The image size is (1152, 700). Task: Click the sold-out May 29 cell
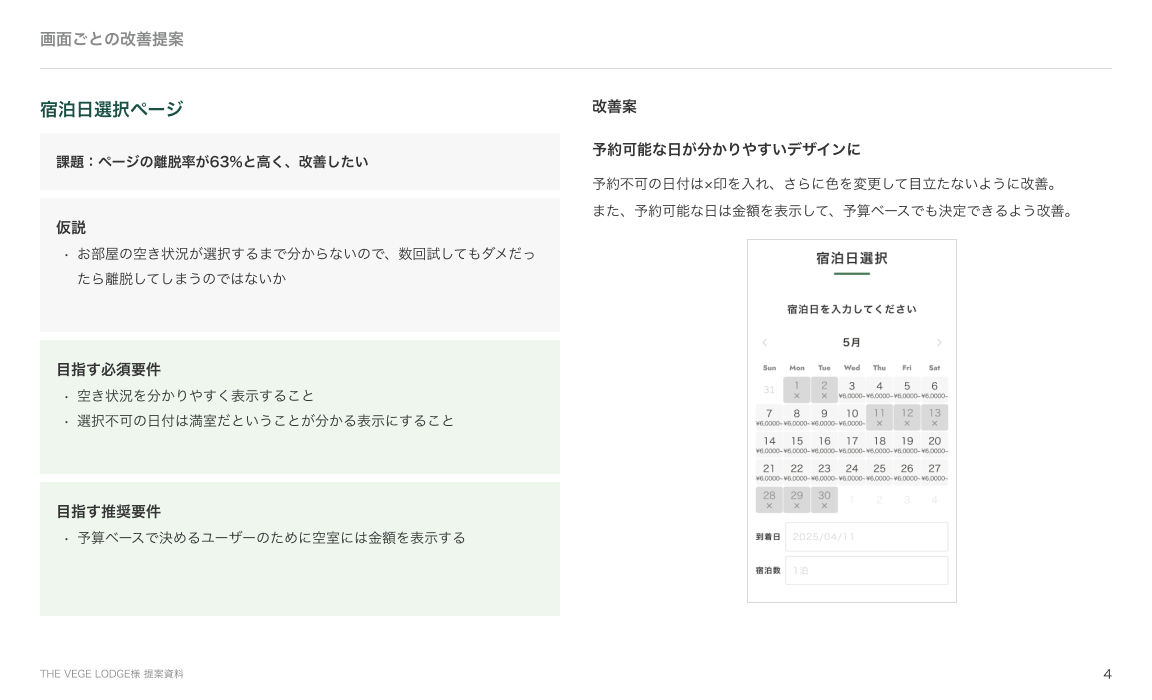click(x=797, y=499)
